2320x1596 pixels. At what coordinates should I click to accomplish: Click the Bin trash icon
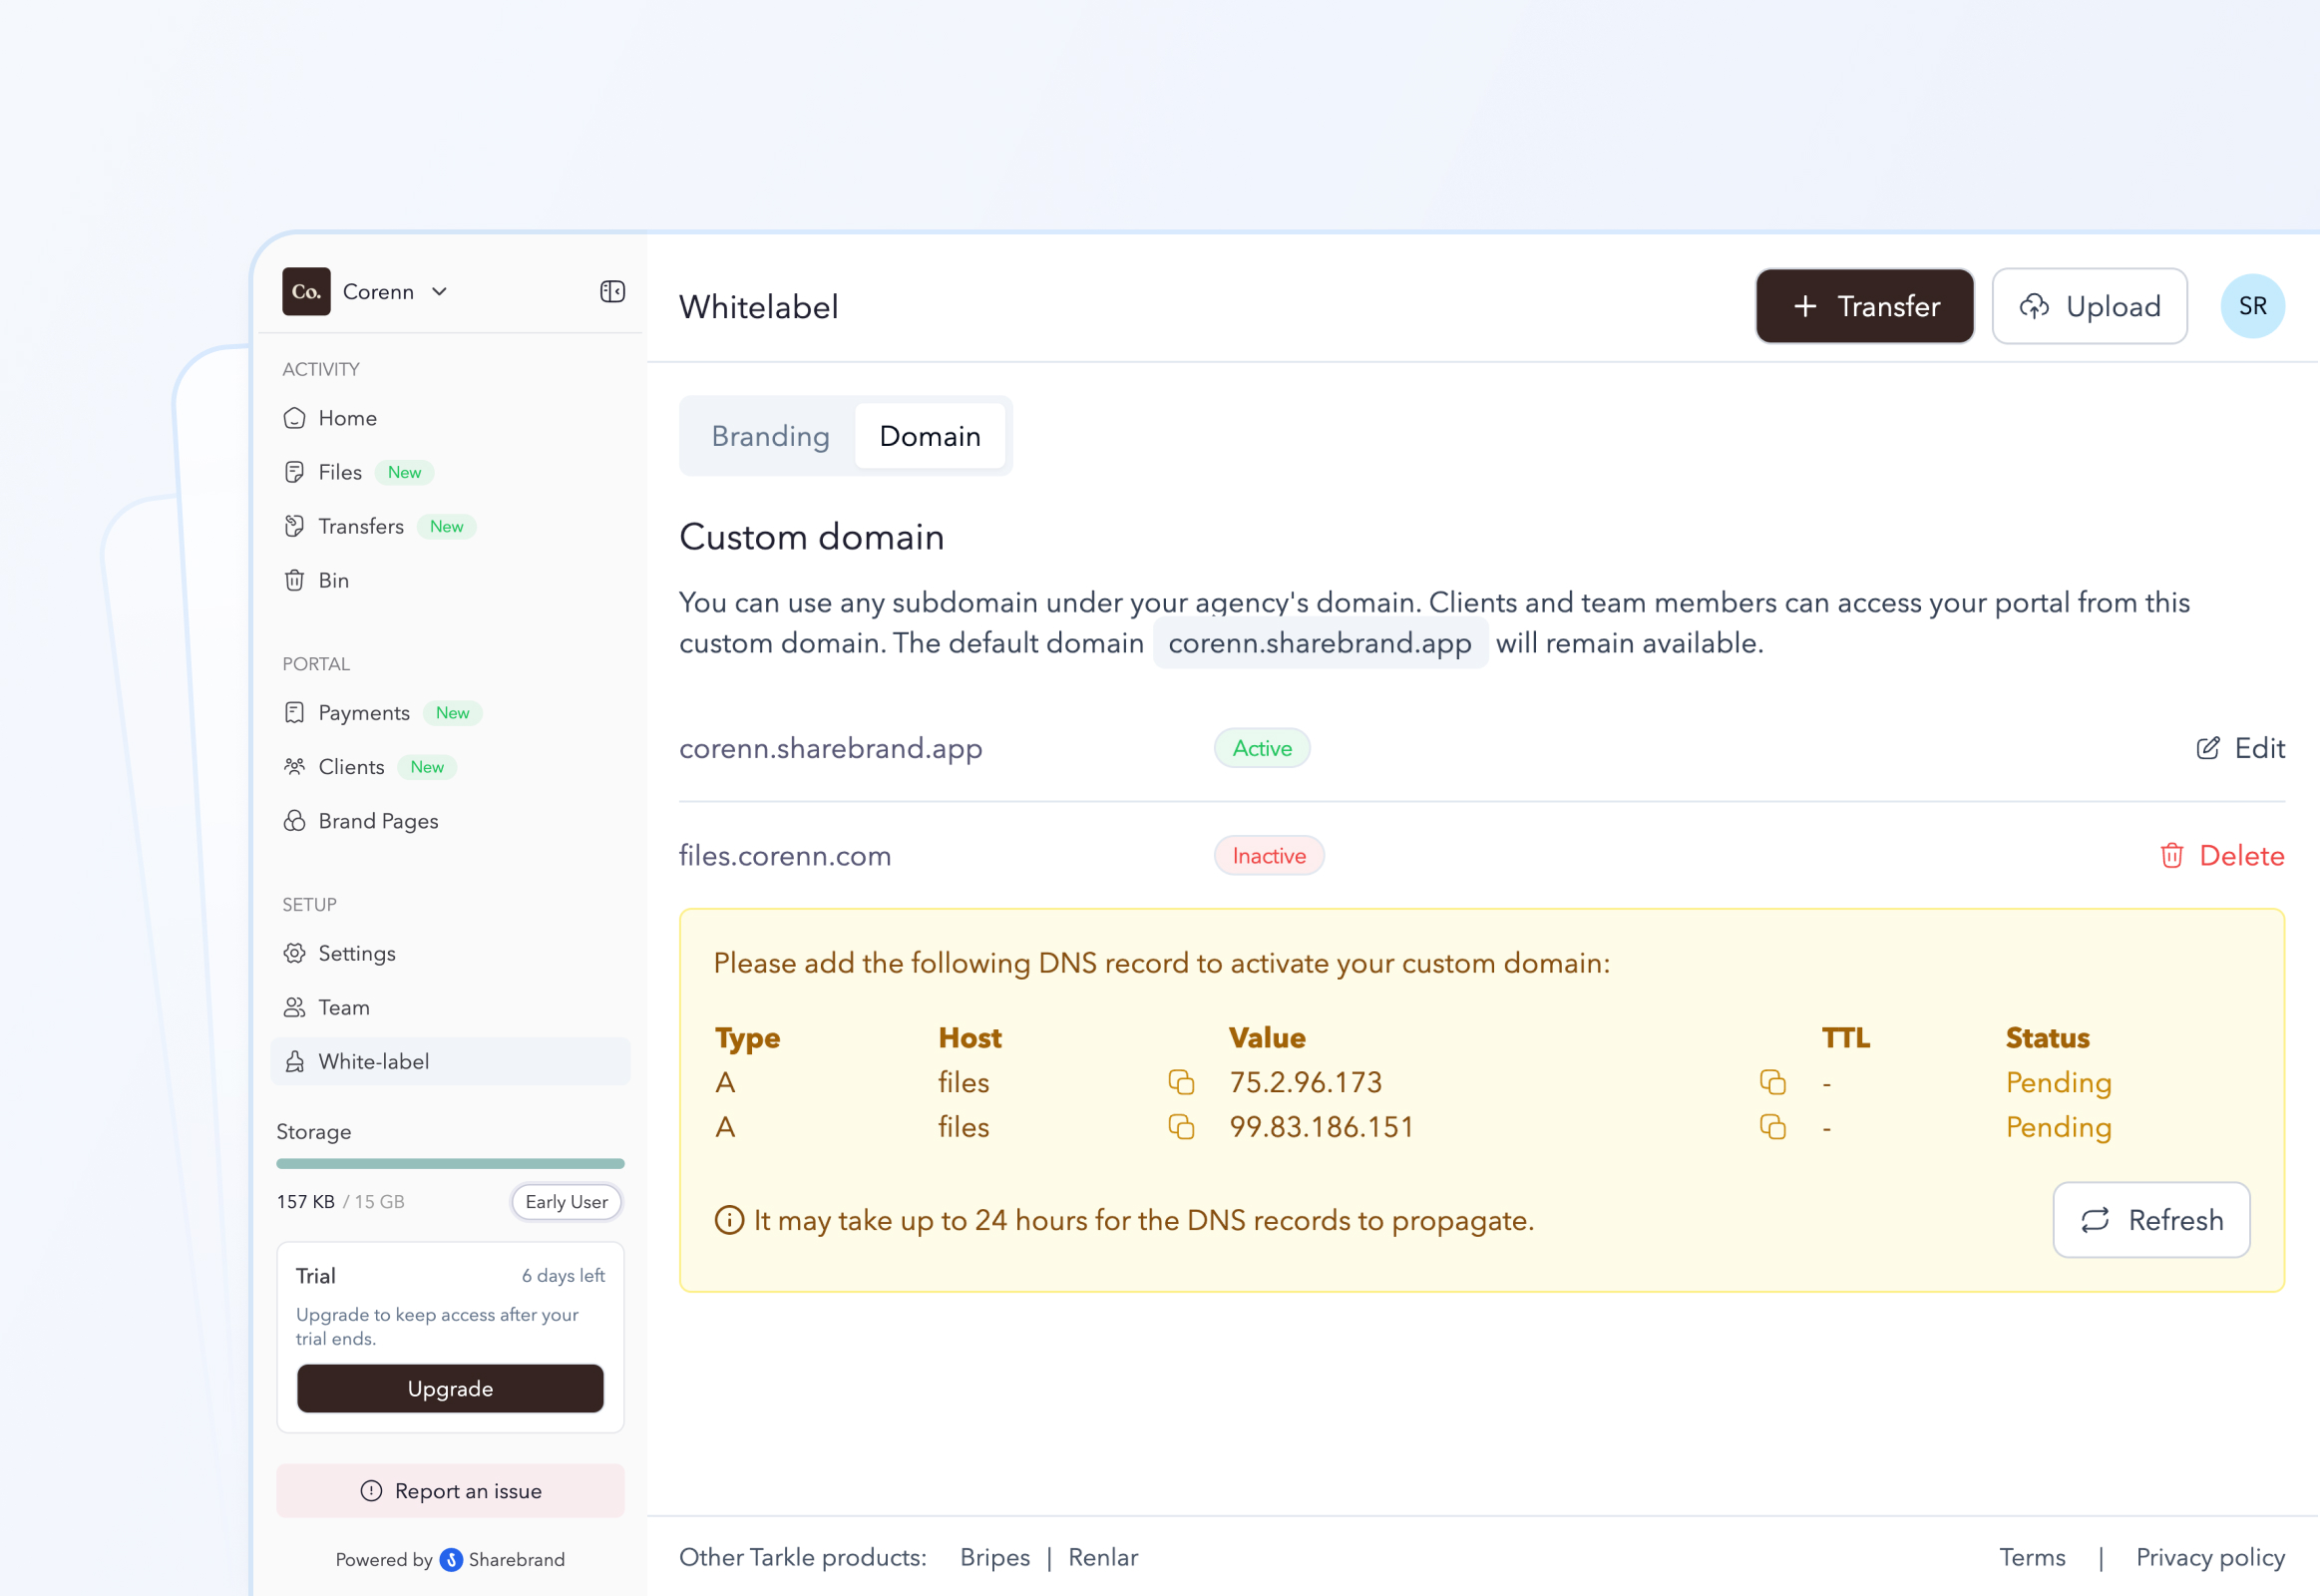(294, 580)
